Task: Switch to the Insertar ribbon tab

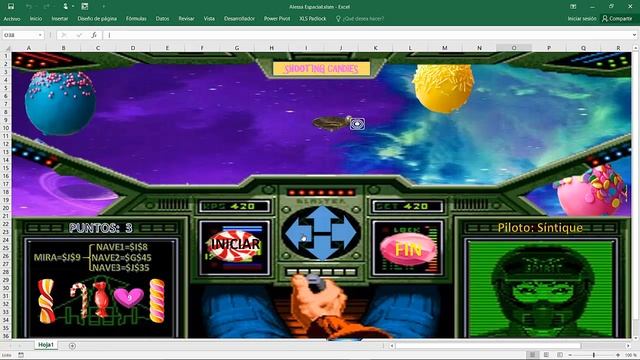Action: coord(60,19)
